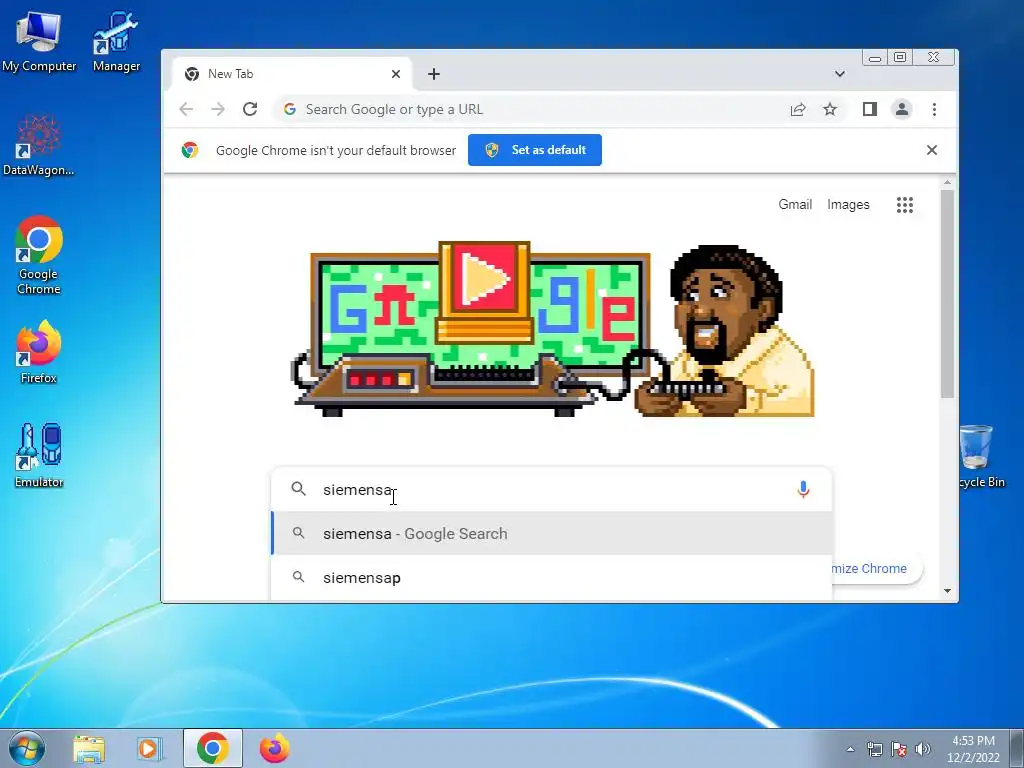Click the scrollbar down arrow
The width and height of the screenshot is (1024, 768).
point(948,591)
